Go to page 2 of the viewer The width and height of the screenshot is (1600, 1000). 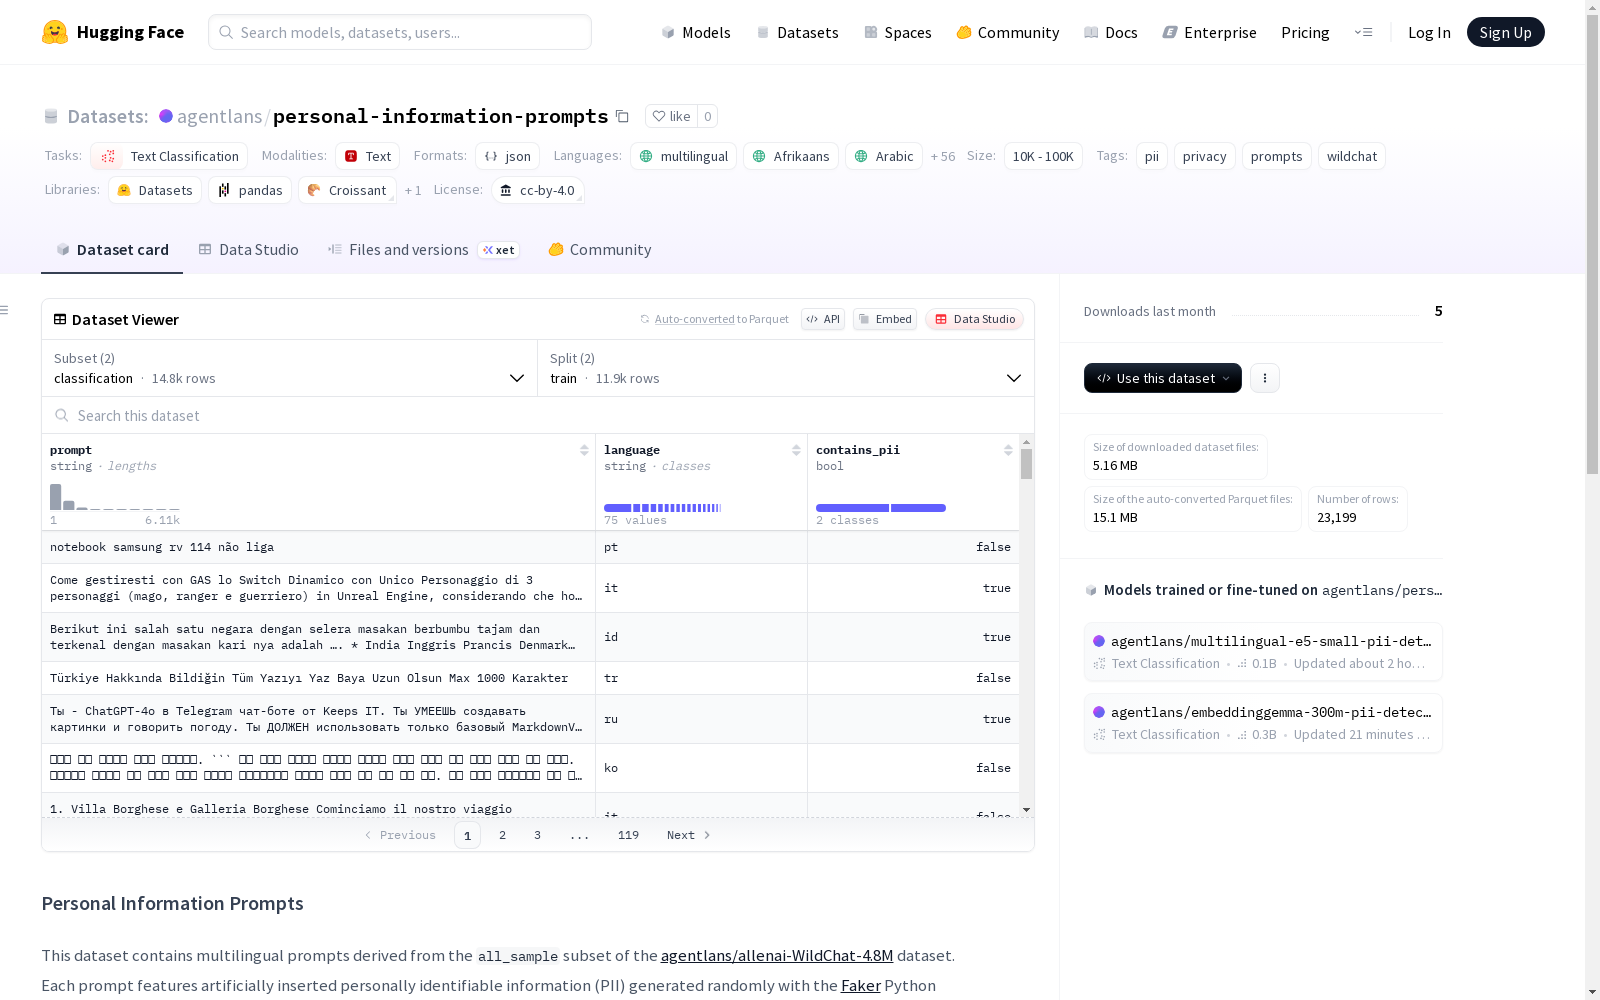(502, 835)
